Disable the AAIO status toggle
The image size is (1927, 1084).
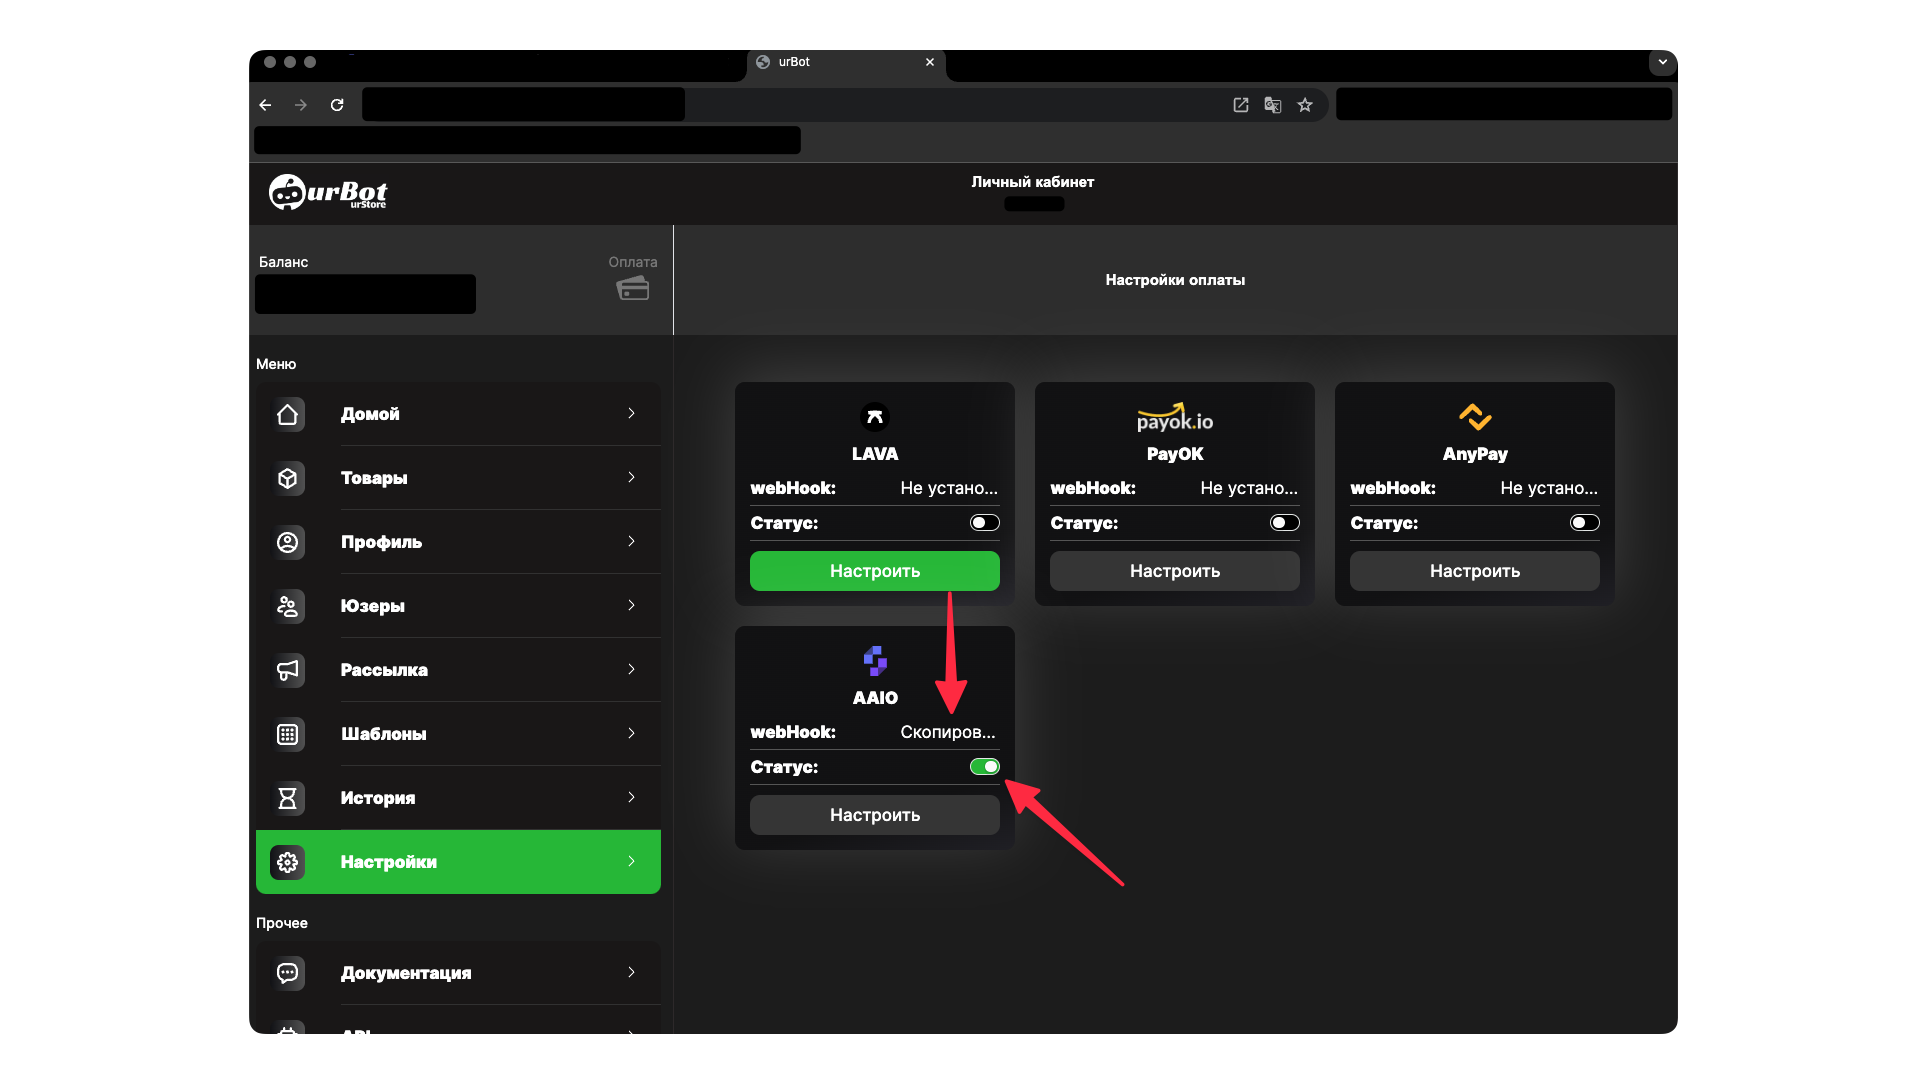coord(984,767)
